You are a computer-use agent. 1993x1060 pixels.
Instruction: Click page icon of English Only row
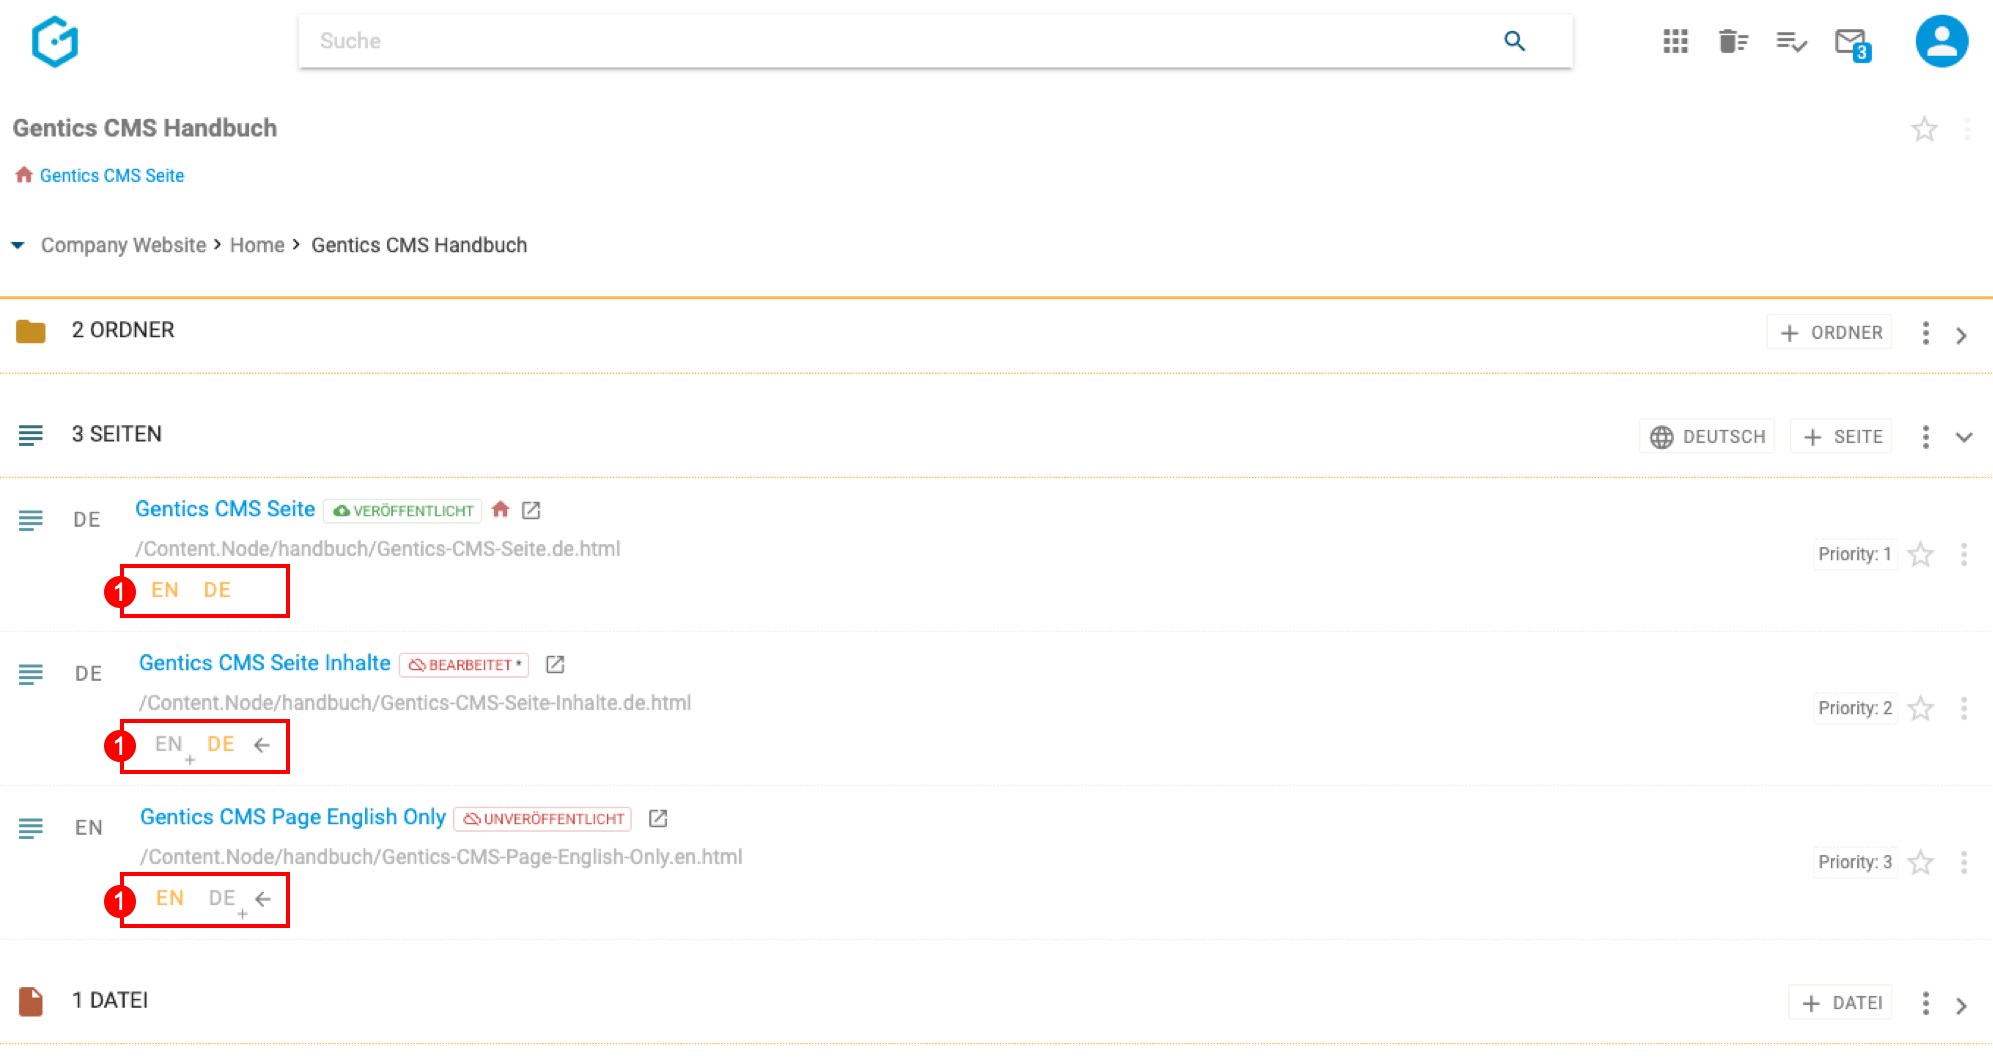(31, 828)
